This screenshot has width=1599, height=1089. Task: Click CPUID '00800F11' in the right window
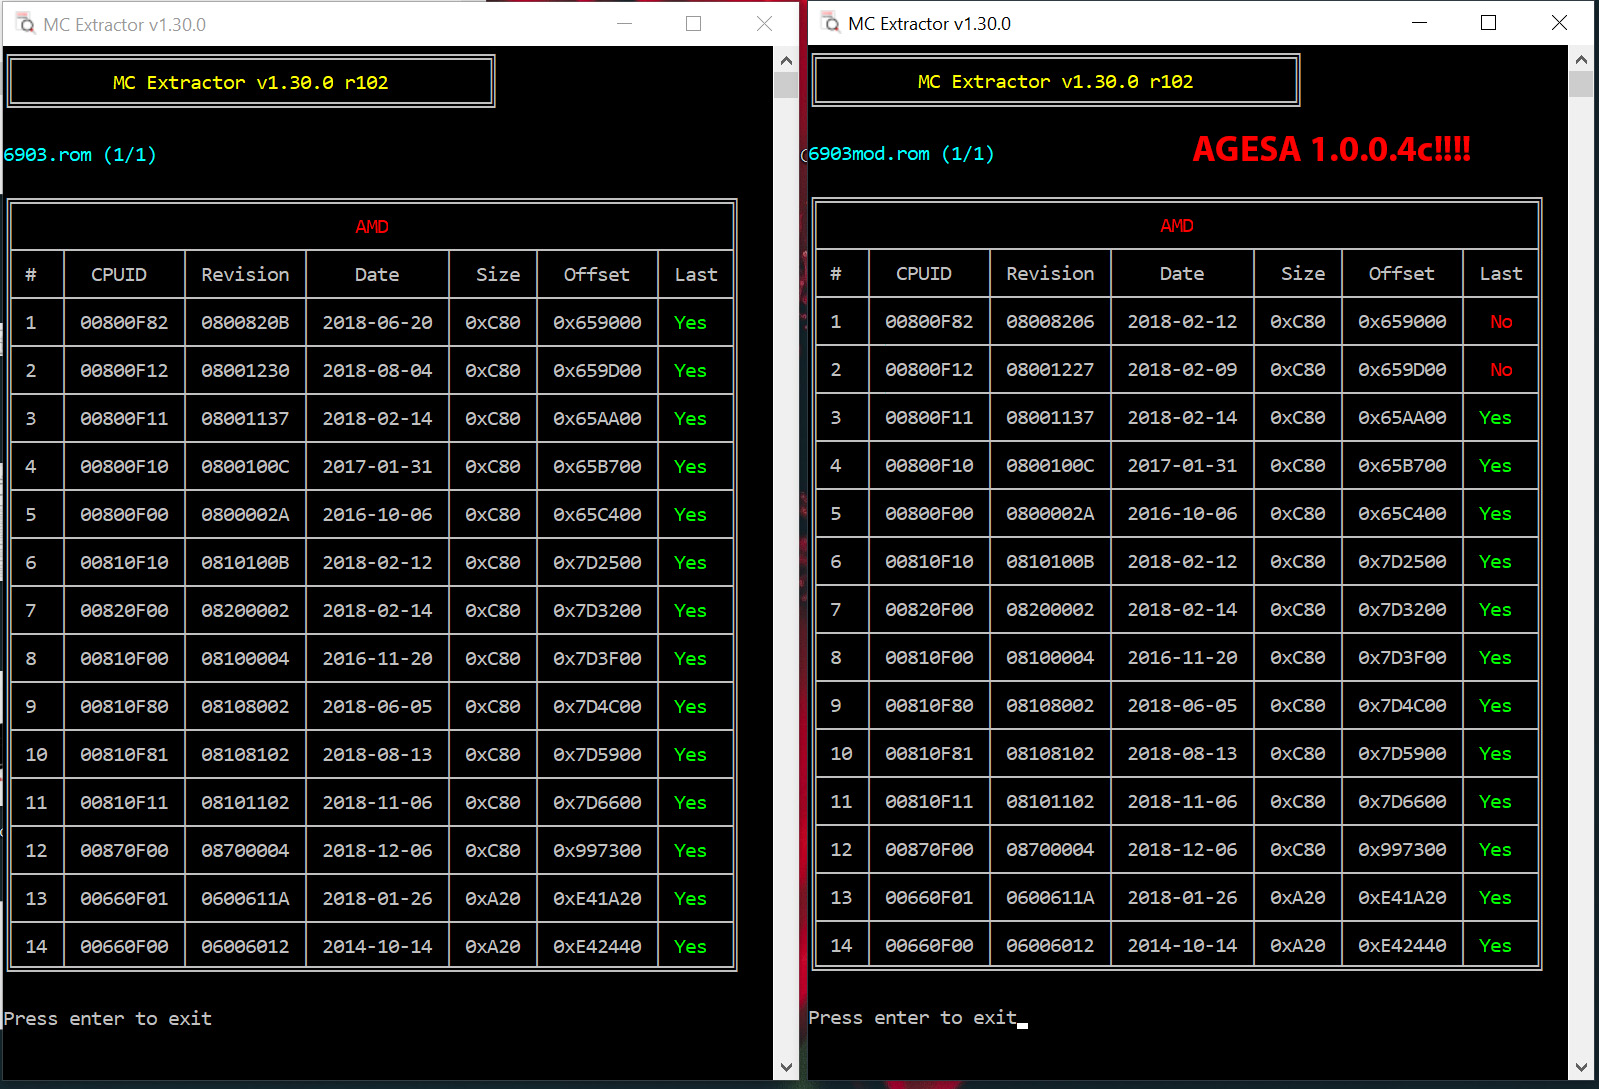[929, 418]
